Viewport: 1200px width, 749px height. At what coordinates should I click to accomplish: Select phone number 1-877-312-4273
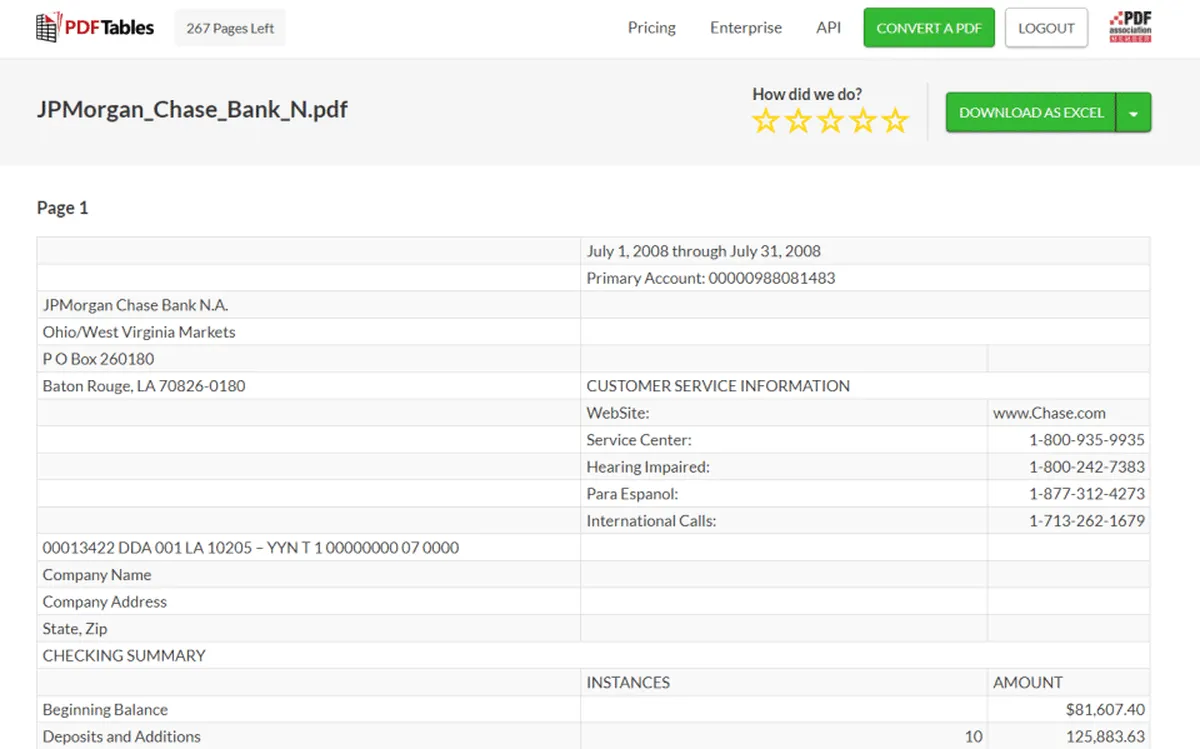click(1087, 494)
